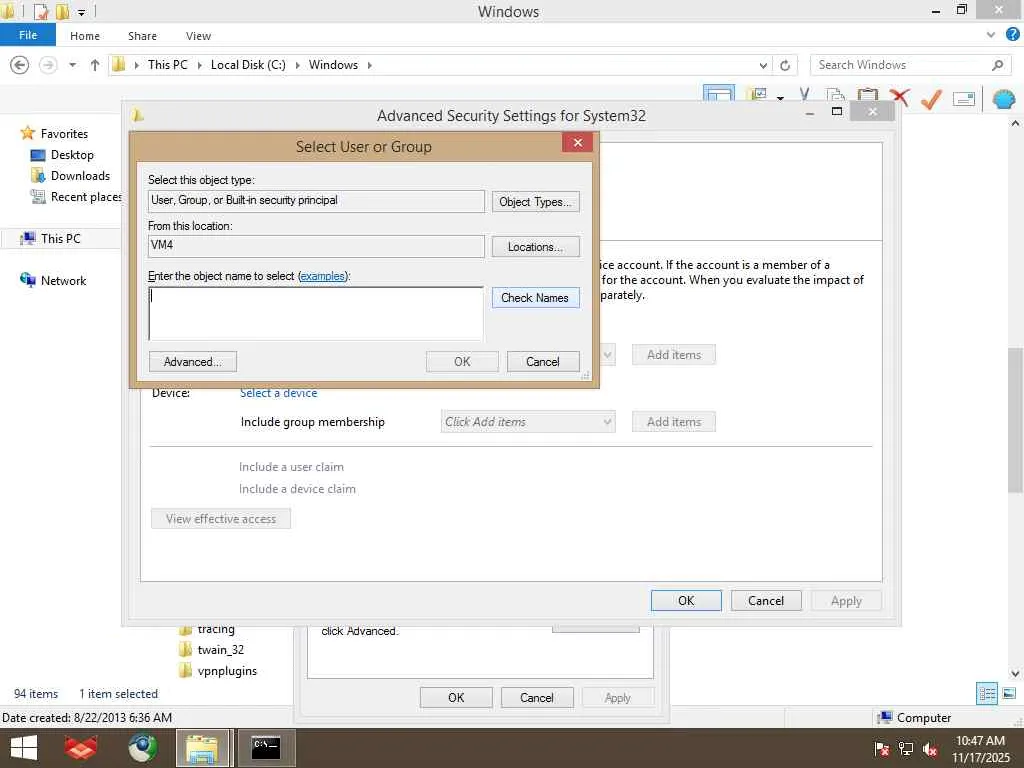Close the Select User or Group dialog
The width and height of the screenshot is (1024, 768).
click(577, 142)
